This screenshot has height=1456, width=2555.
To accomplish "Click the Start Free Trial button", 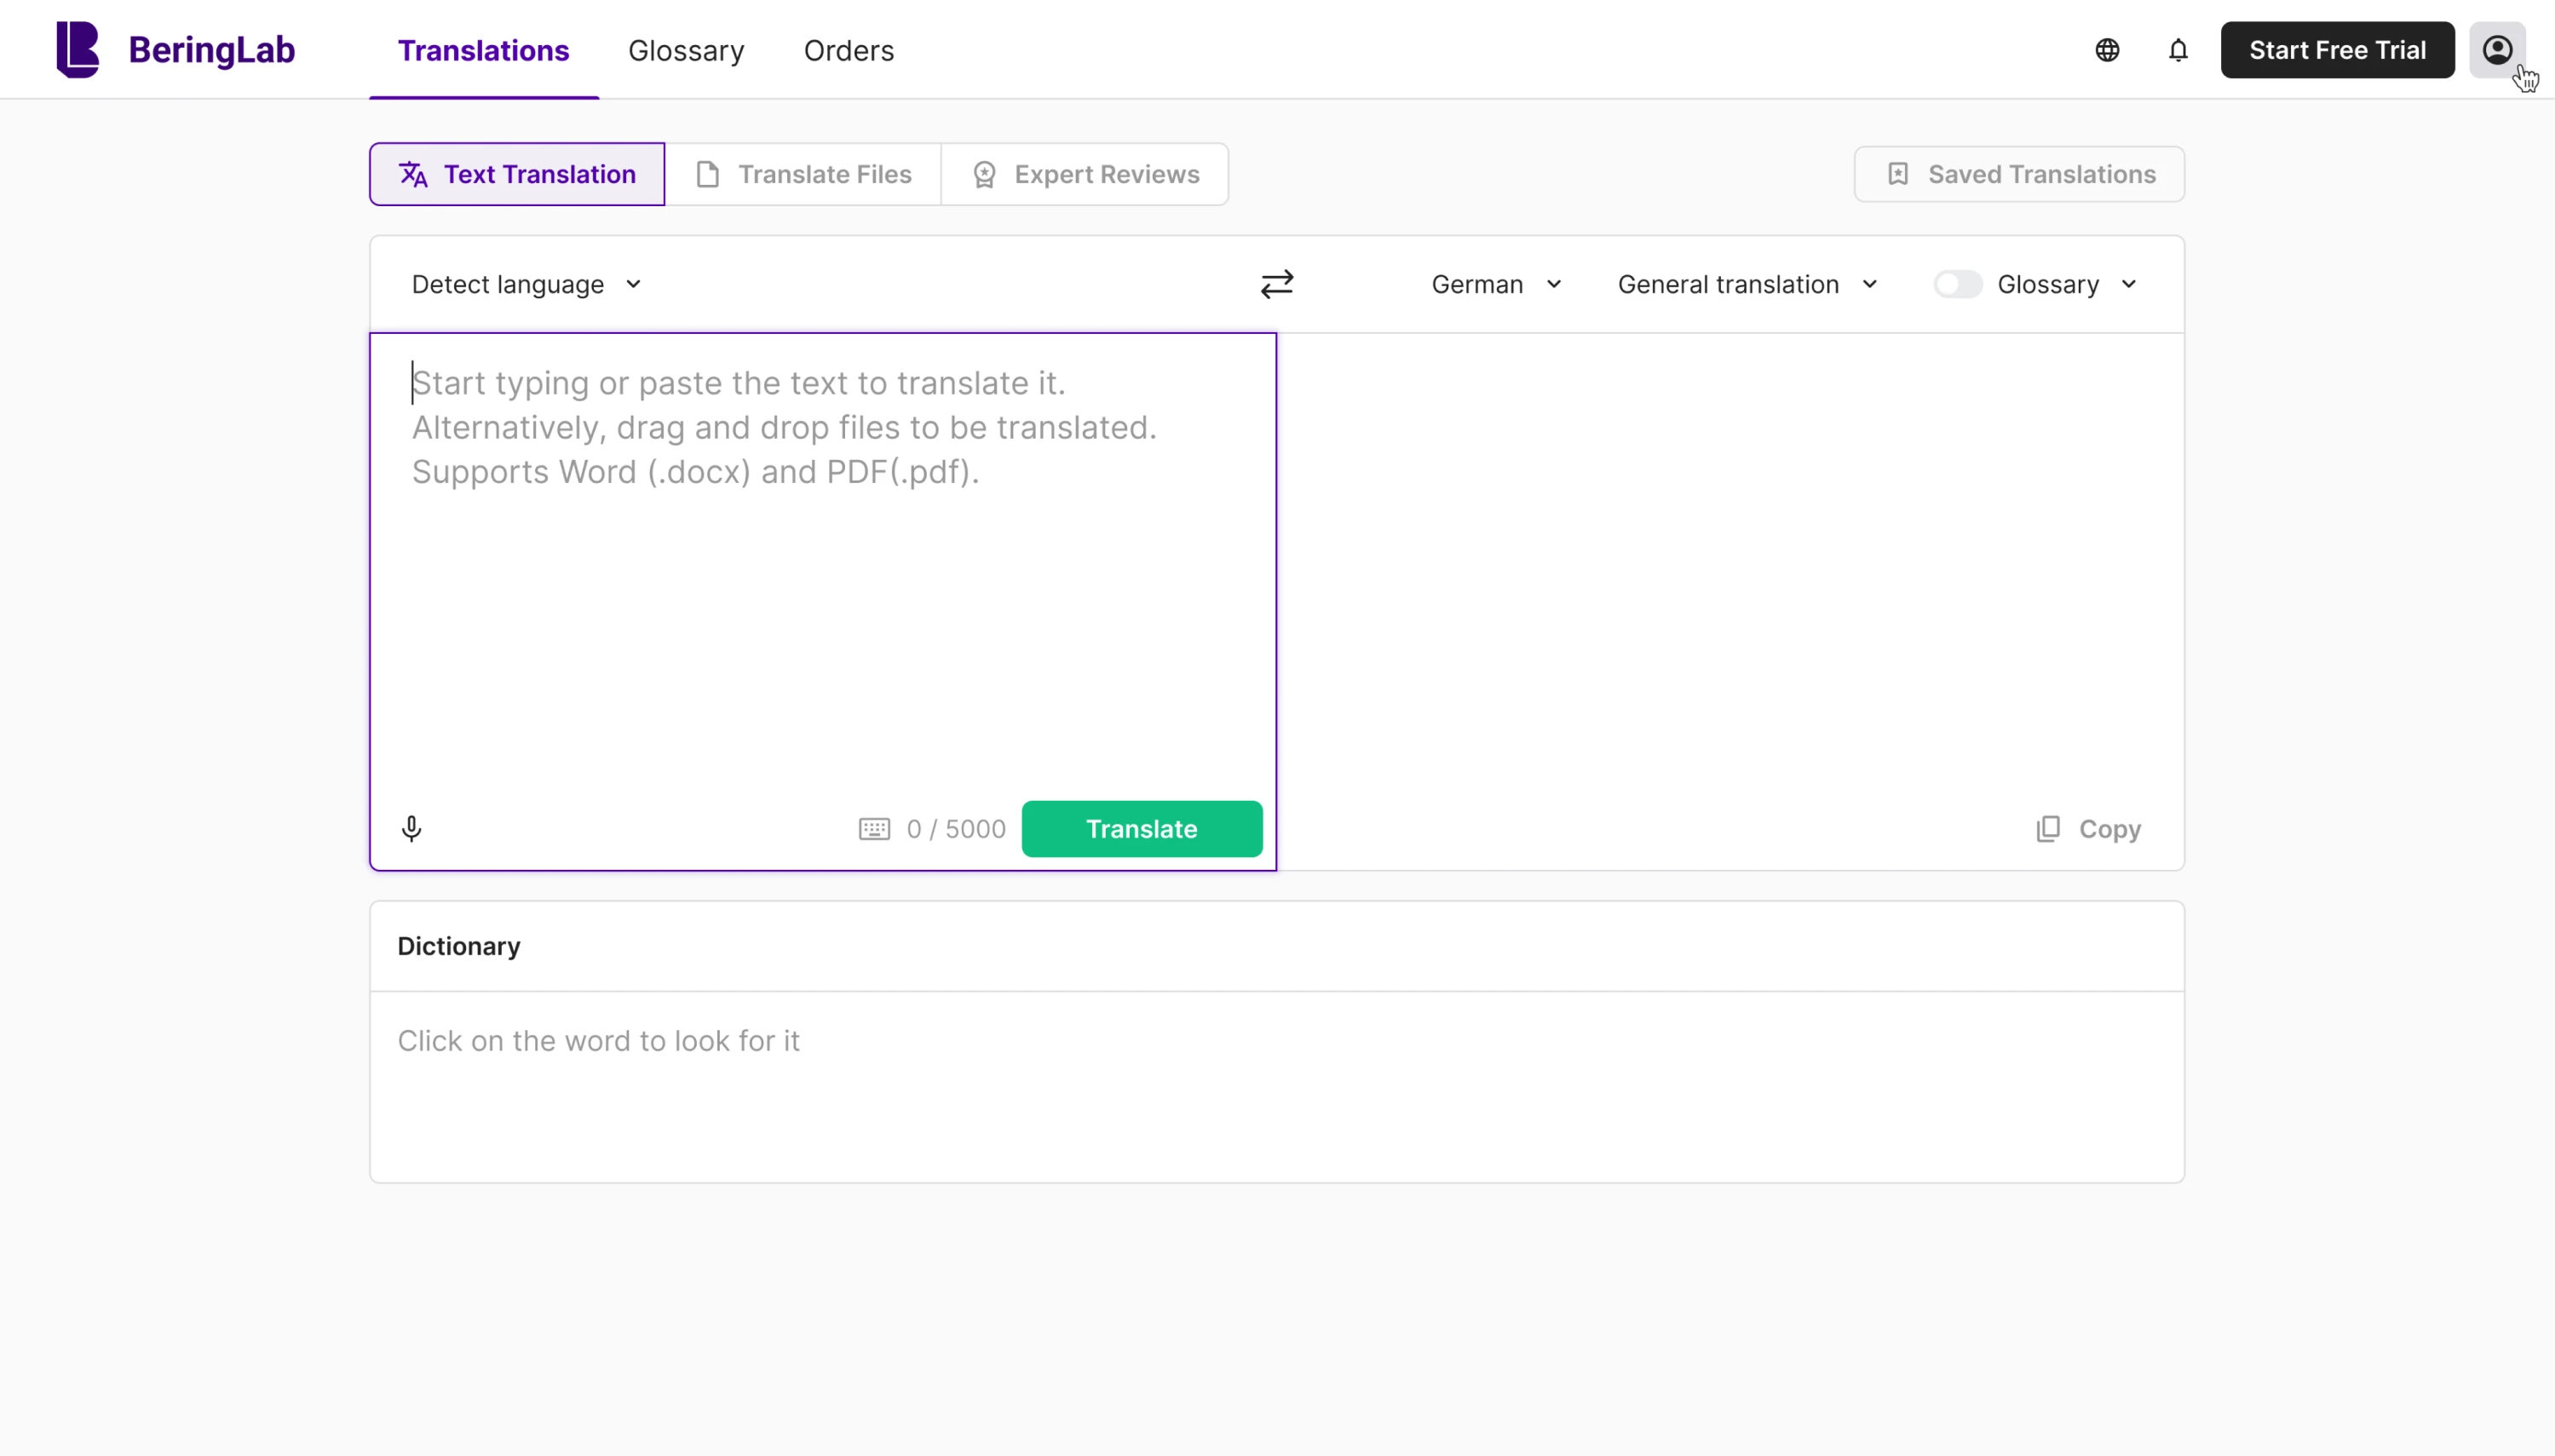I will point(2337,50).
